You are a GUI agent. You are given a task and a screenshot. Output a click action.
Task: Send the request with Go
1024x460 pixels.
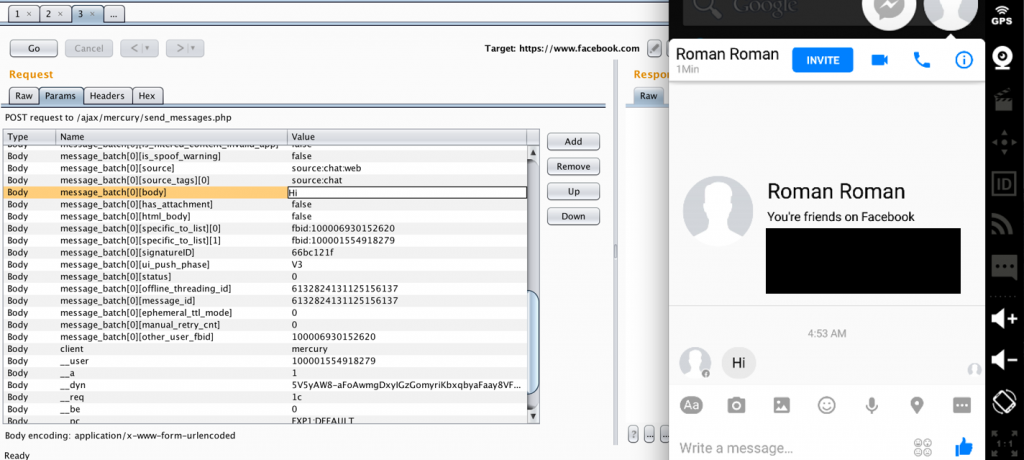coord(34,48)
